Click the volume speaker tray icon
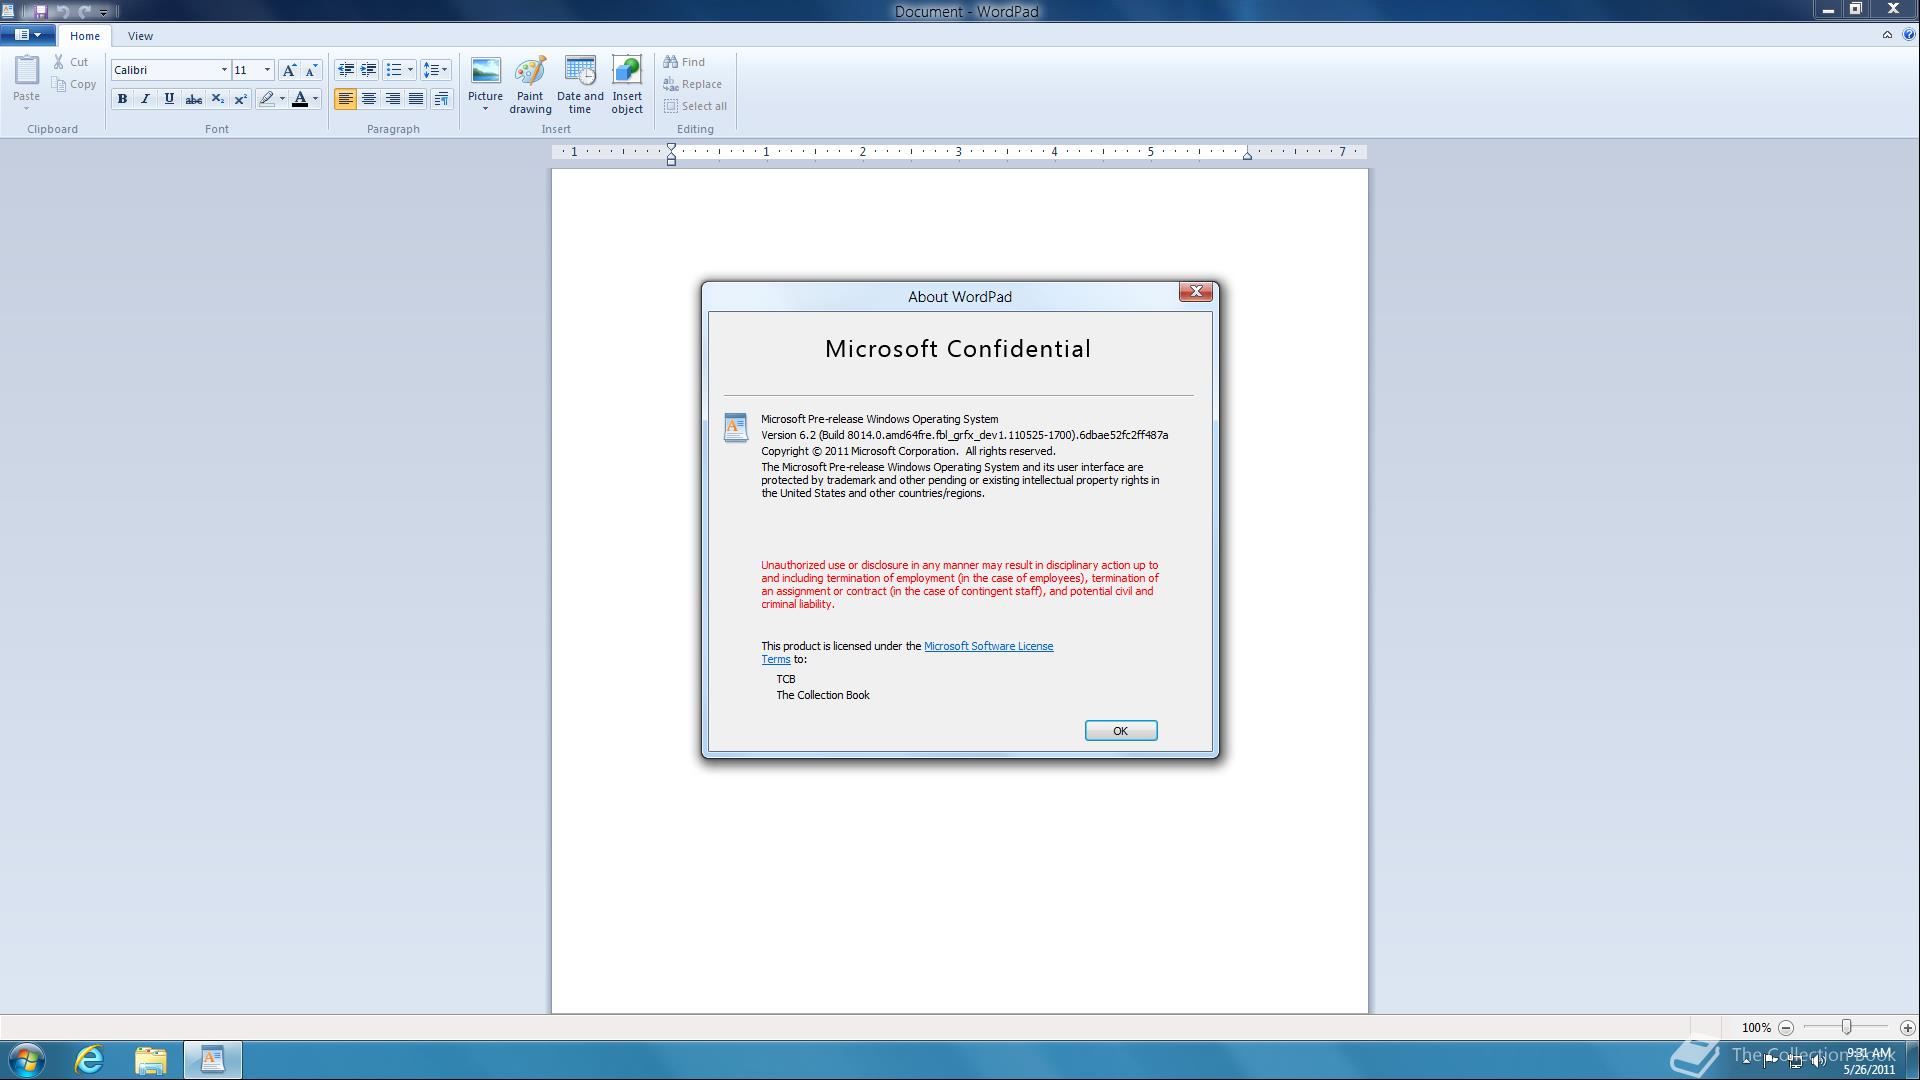Image resolution: width=1920 pixels, height=1080 pixels. click(1818, 1061)
